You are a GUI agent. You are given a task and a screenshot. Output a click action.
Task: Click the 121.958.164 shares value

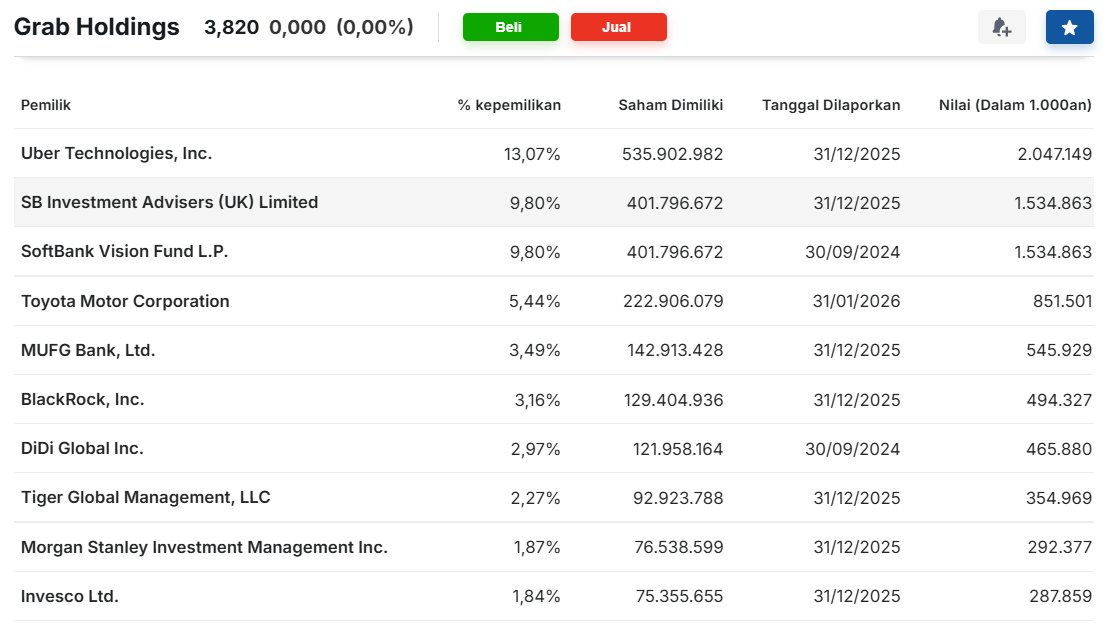point(678,449)
